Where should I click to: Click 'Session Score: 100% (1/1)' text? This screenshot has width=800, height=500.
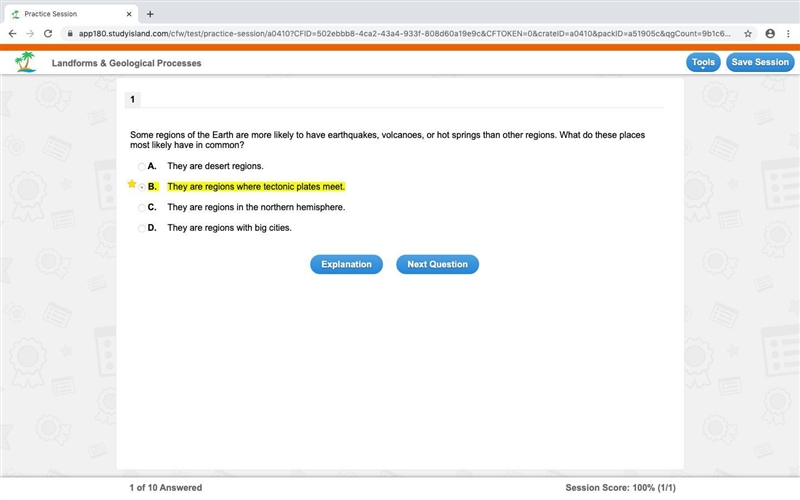(x=620, y=488)
